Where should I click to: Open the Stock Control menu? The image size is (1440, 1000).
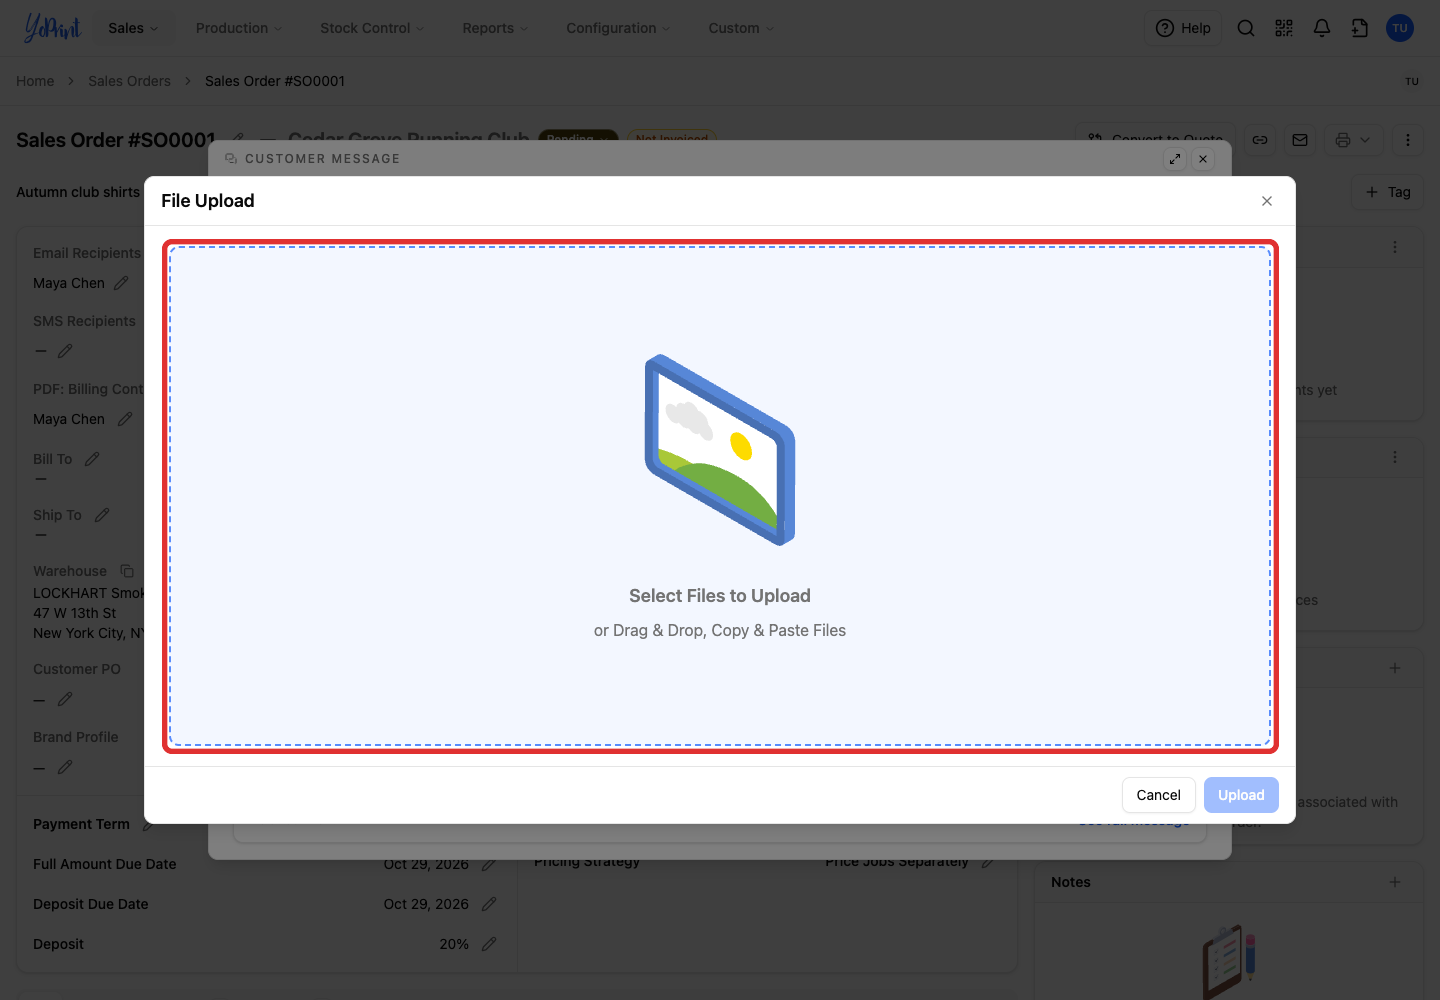click(x=372, y=28)
